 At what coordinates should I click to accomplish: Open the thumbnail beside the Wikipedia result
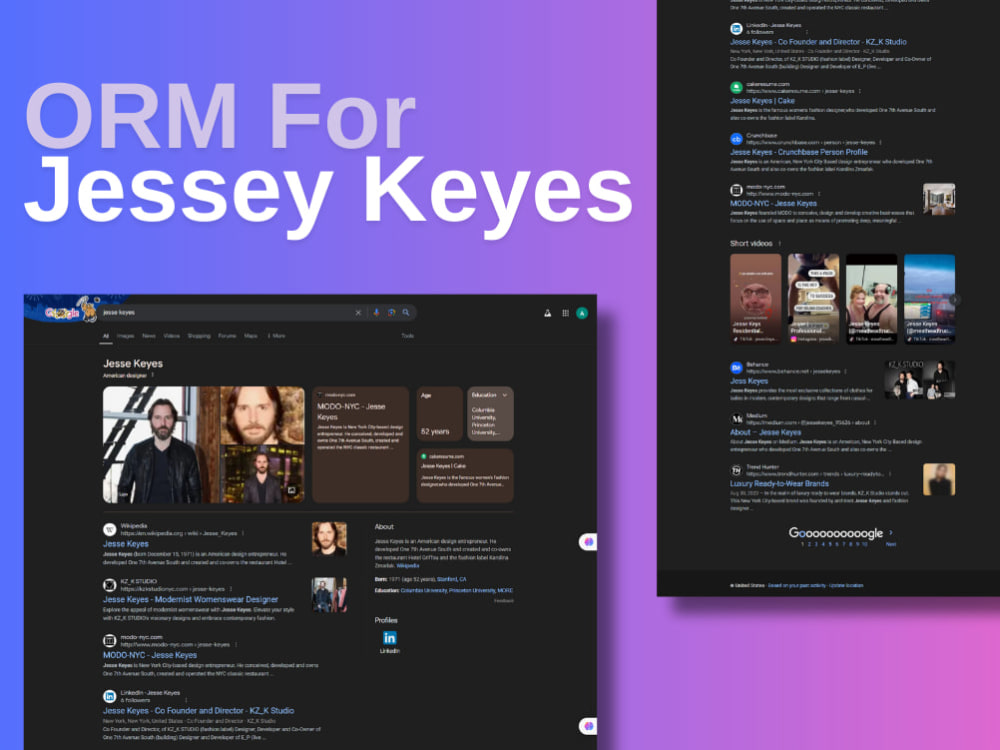click(x=329, y=539)
